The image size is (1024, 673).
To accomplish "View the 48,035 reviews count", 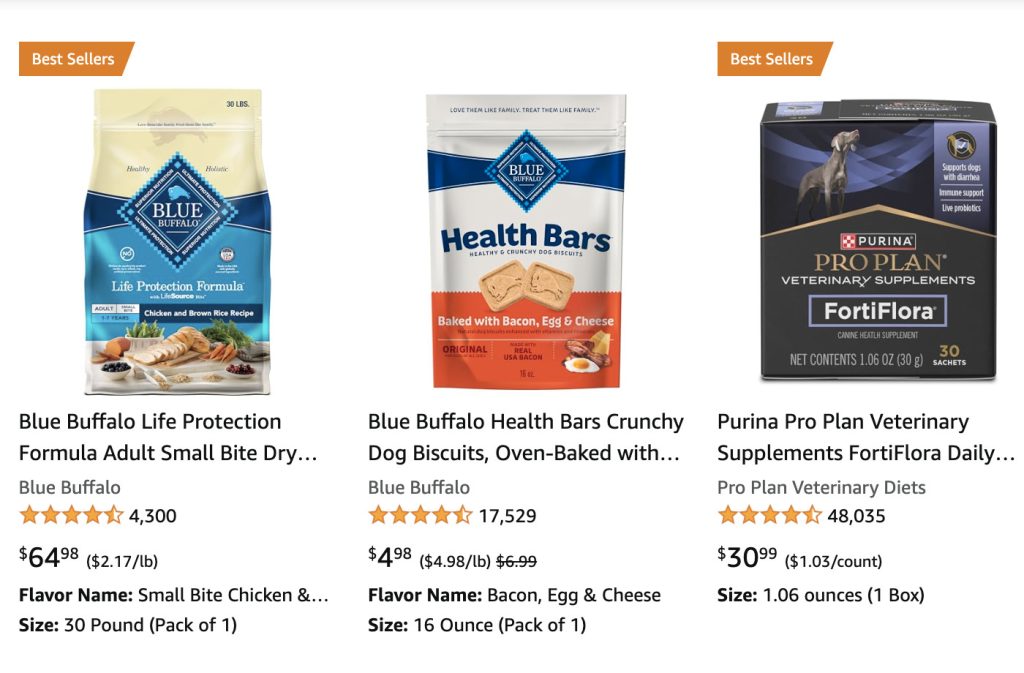I will click(x=856, y=516).
